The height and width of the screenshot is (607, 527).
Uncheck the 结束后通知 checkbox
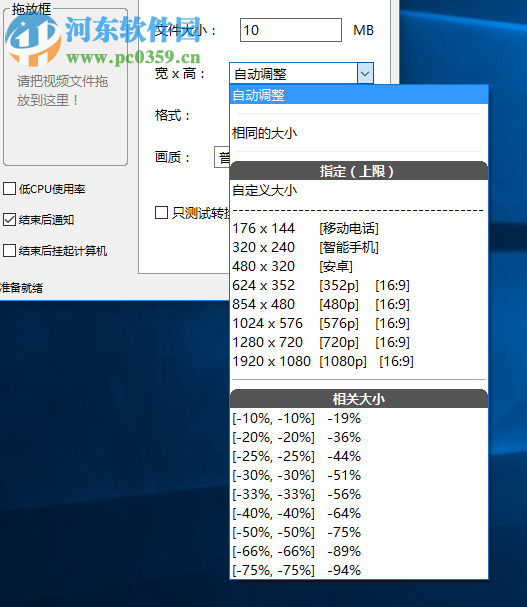(x=9, y=219)
